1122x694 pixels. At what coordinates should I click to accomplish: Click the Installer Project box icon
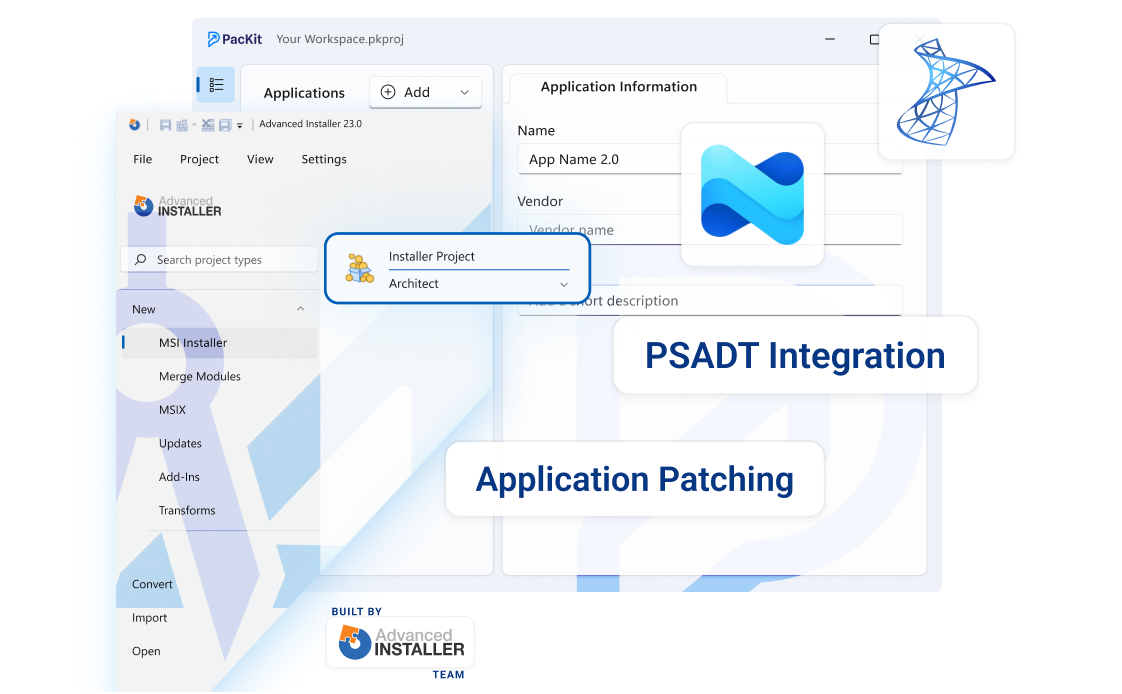tap(359, 269)
